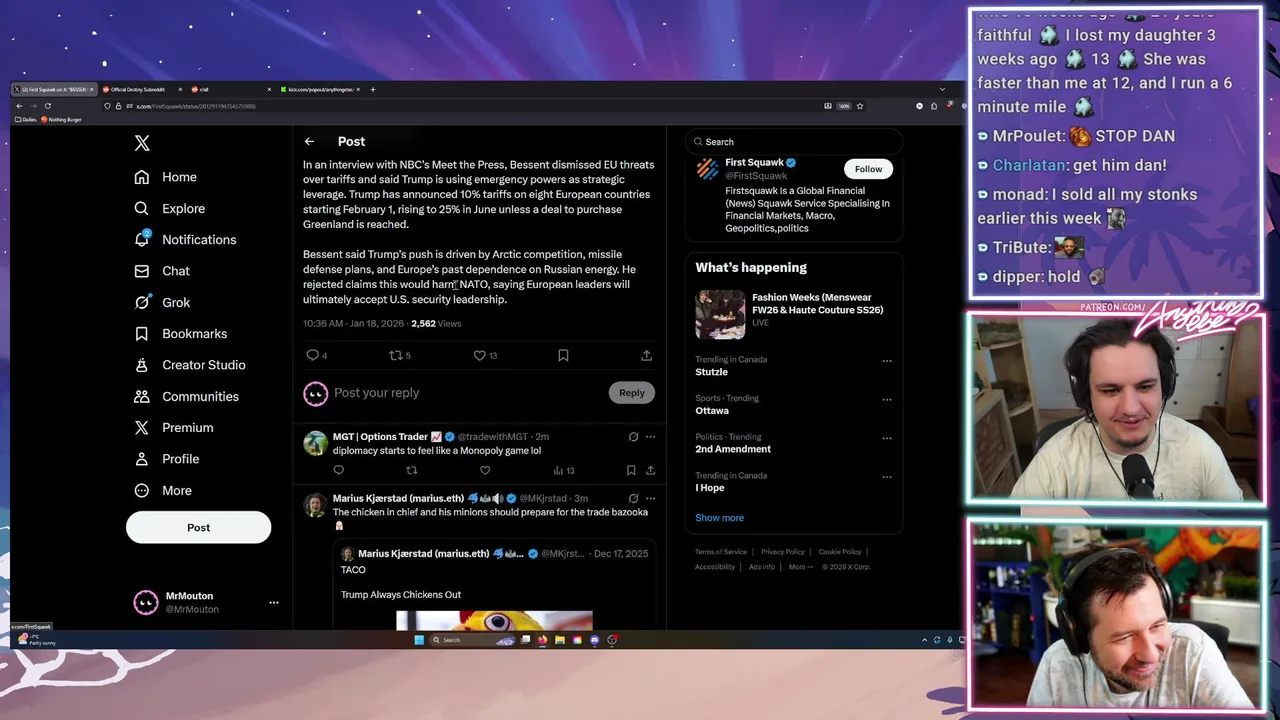Click the Communities people icon
This screenshot has width=1280, height=720.
tap(142, 396)
